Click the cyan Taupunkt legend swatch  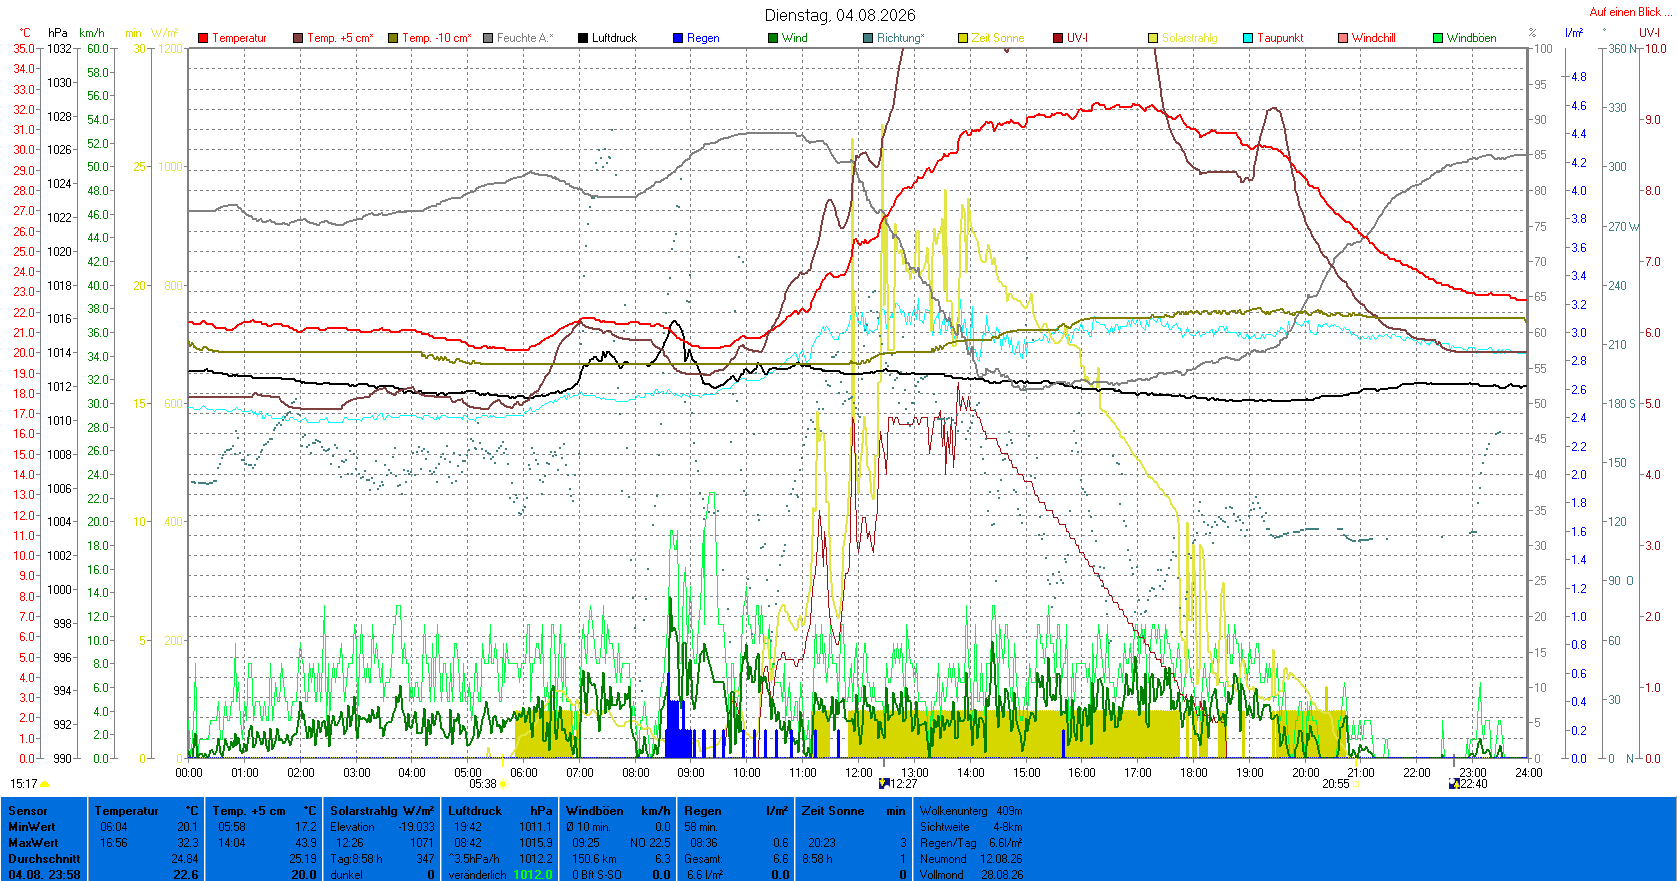tap(1248, 38)
